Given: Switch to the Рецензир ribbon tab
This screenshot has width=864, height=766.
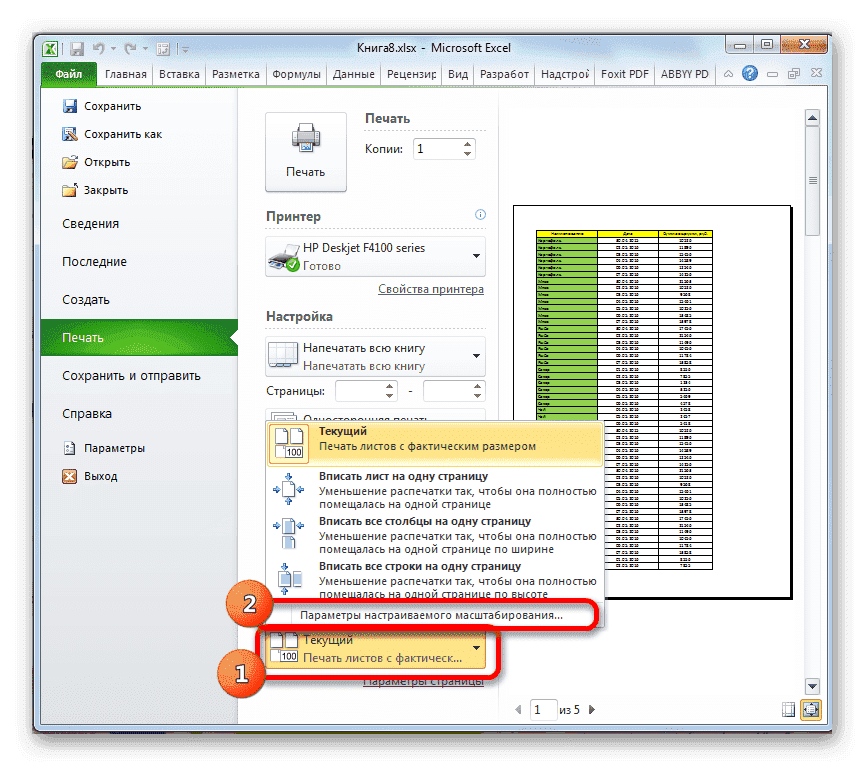Looking at the screenshot, I should pyautogui.click(x=413, y=73).
